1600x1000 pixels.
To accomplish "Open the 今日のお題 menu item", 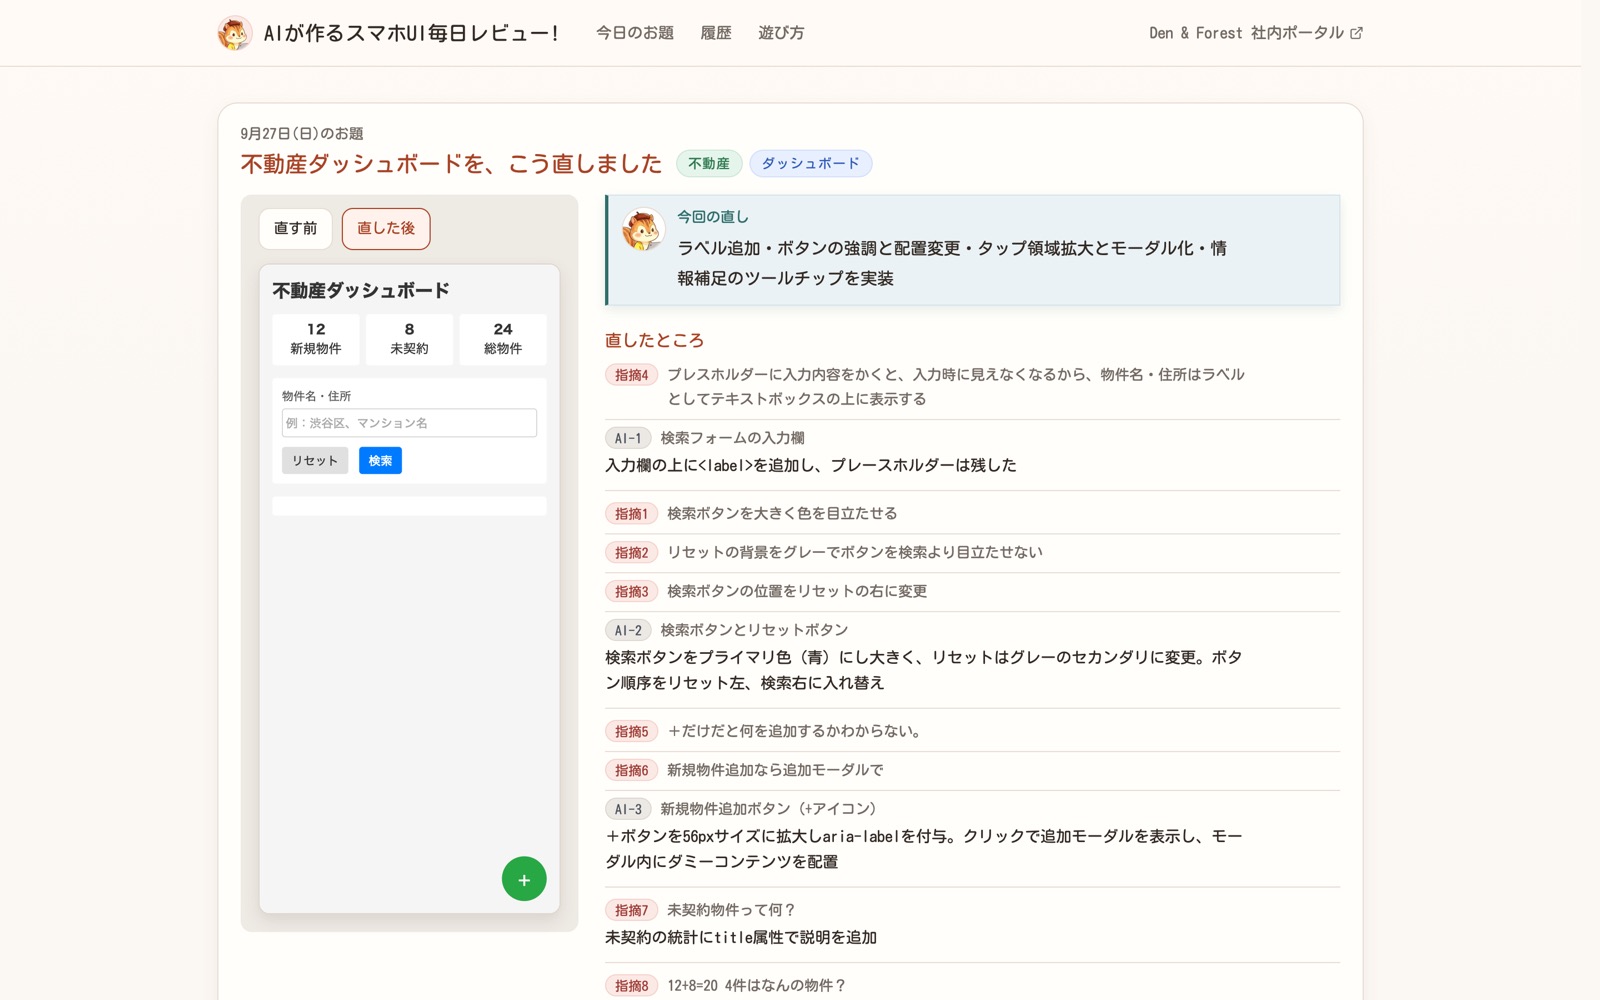I will pos(635,33).
